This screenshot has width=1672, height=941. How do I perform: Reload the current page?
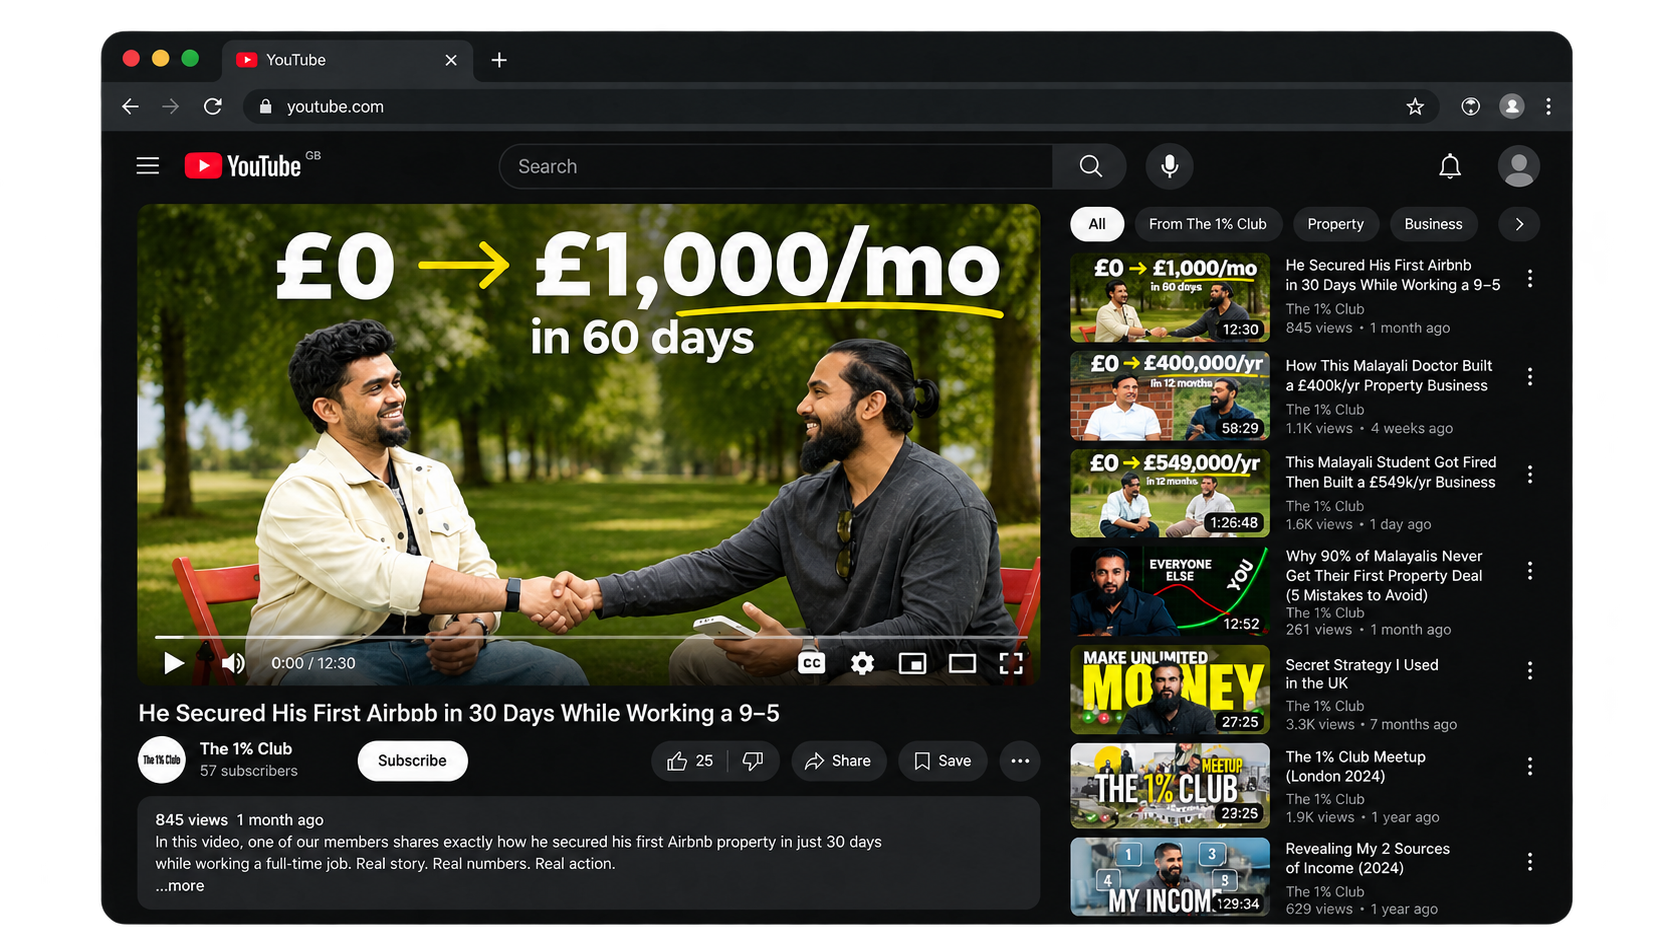click(x=213, y=106)
